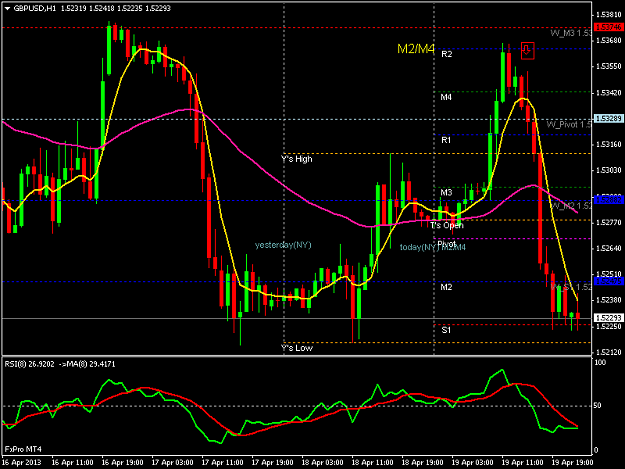Screen dimensions: 625x469
Task: Click the Y's Low label
Action: pos(297,348)
